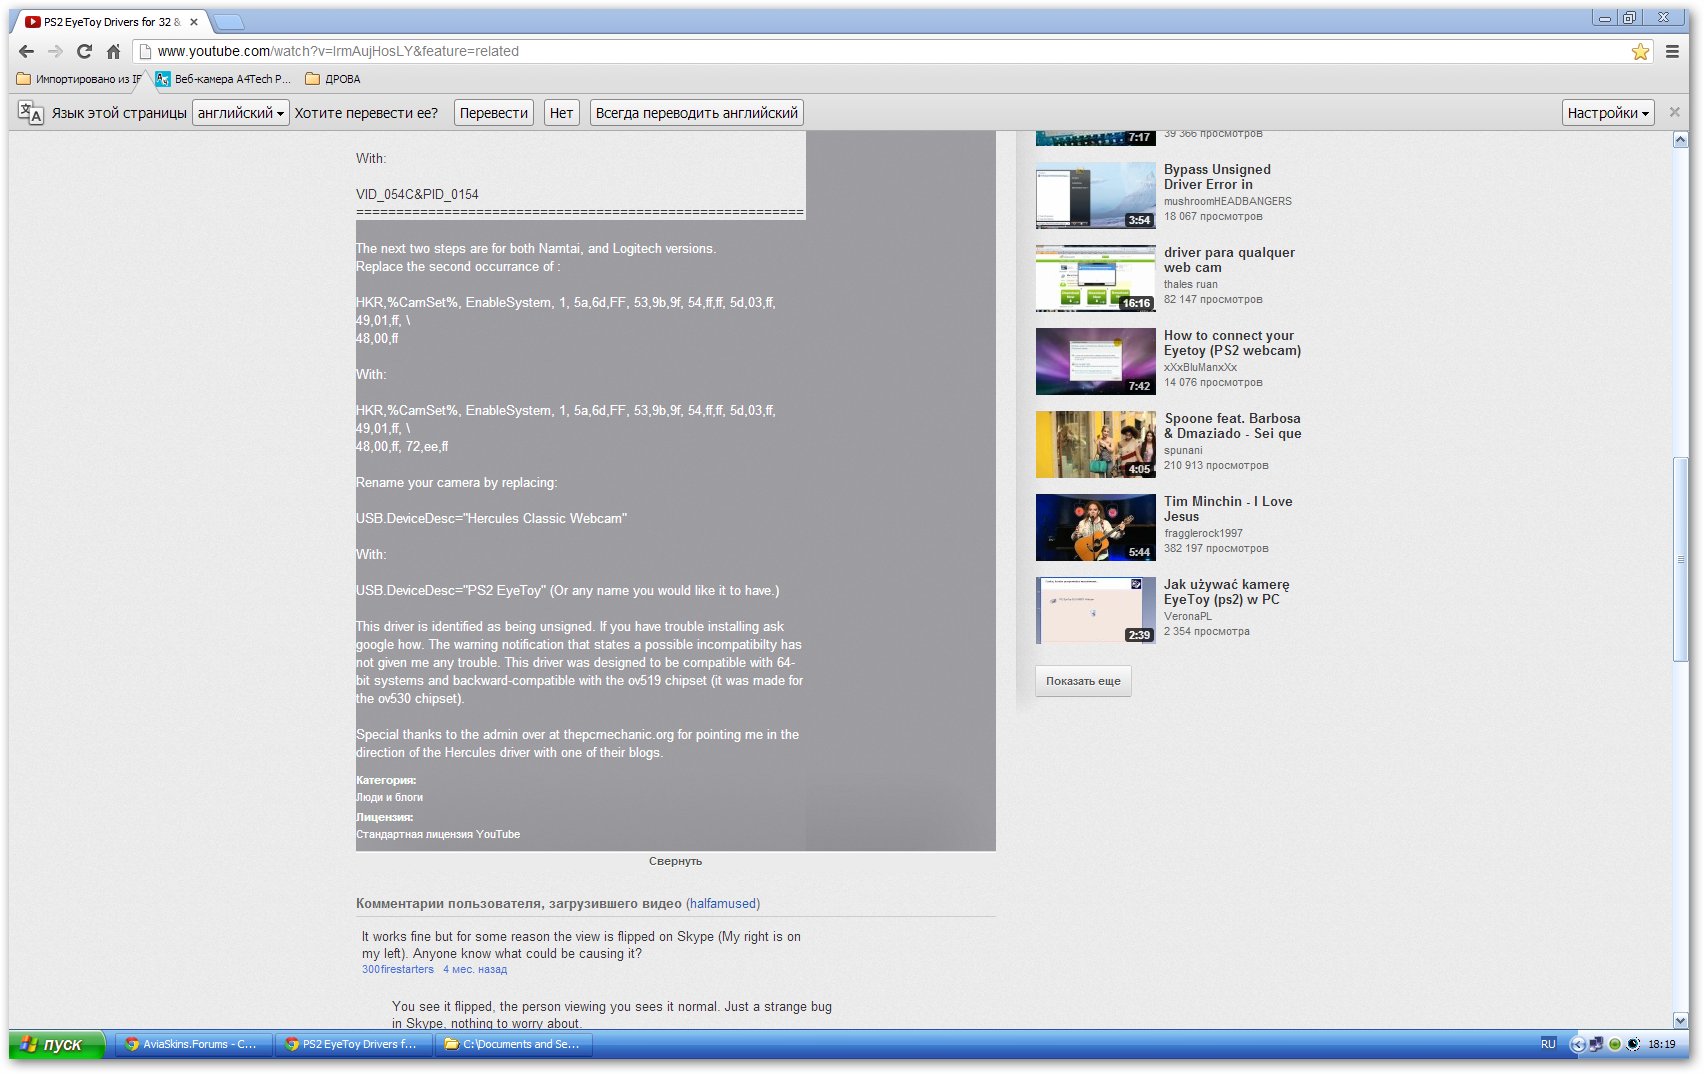
Task: Open the Jak używać kamerę EyeToy thumbnail
Action: pyautogui.click(x=1095, y=611)
